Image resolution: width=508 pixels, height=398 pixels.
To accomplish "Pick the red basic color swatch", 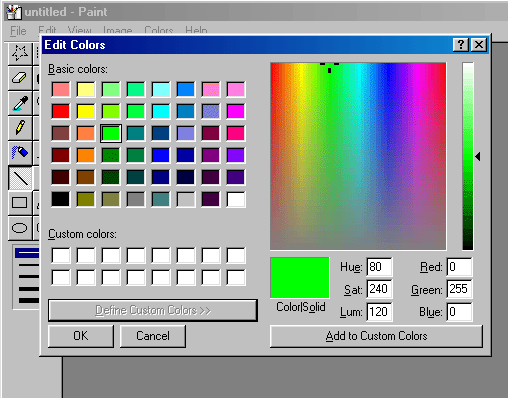I will coord(61,111).
